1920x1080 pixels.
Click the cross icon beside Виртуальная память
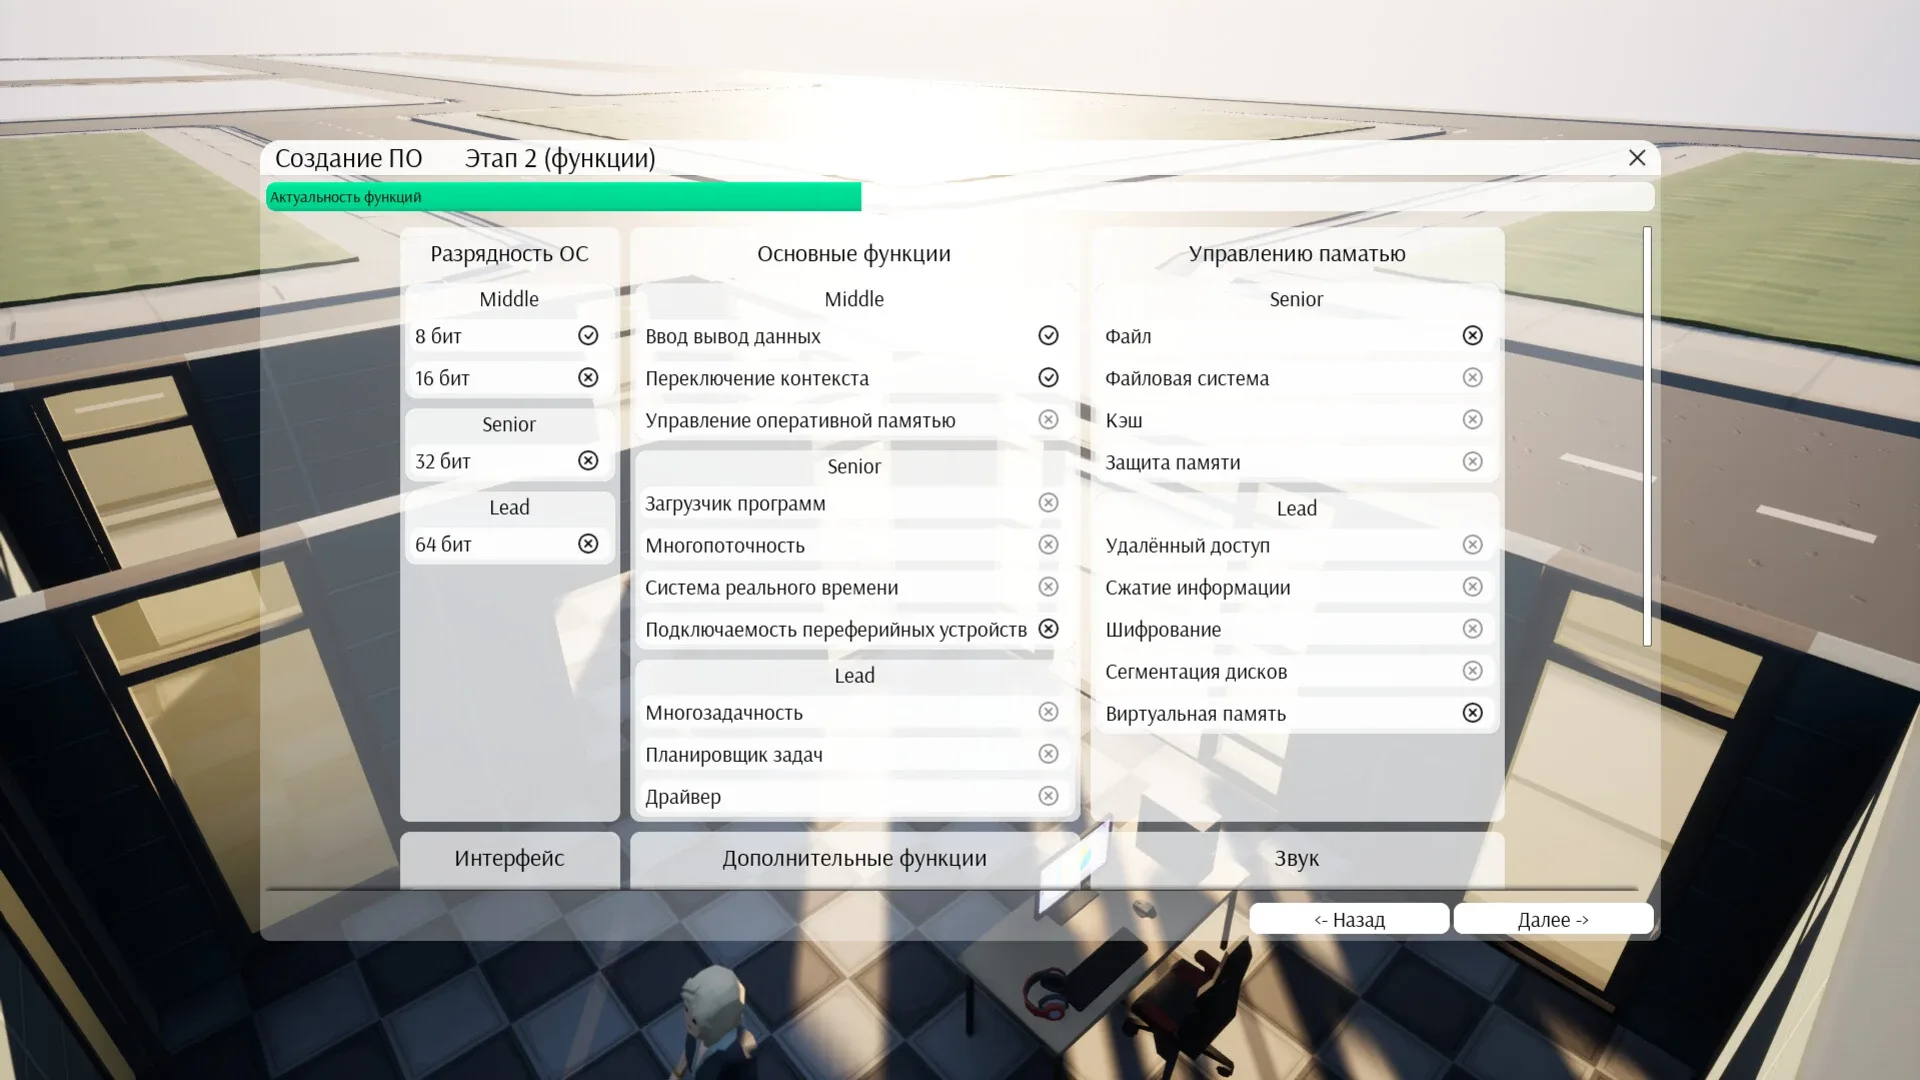point(1472,713)
